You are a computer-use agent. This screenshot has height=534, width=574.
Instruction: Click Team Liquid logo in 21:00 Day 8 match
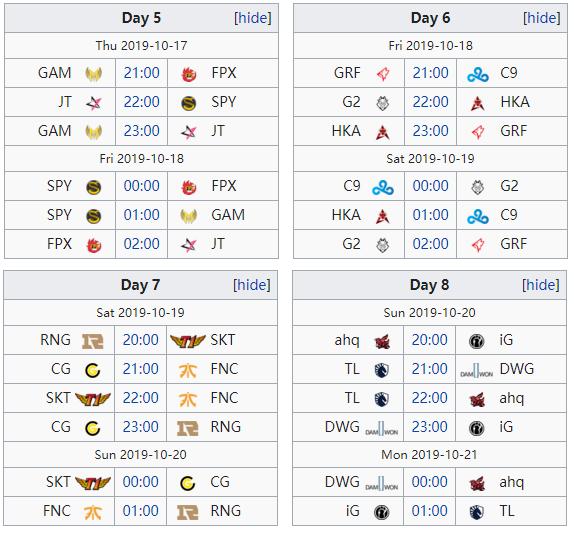click(381, 370)
